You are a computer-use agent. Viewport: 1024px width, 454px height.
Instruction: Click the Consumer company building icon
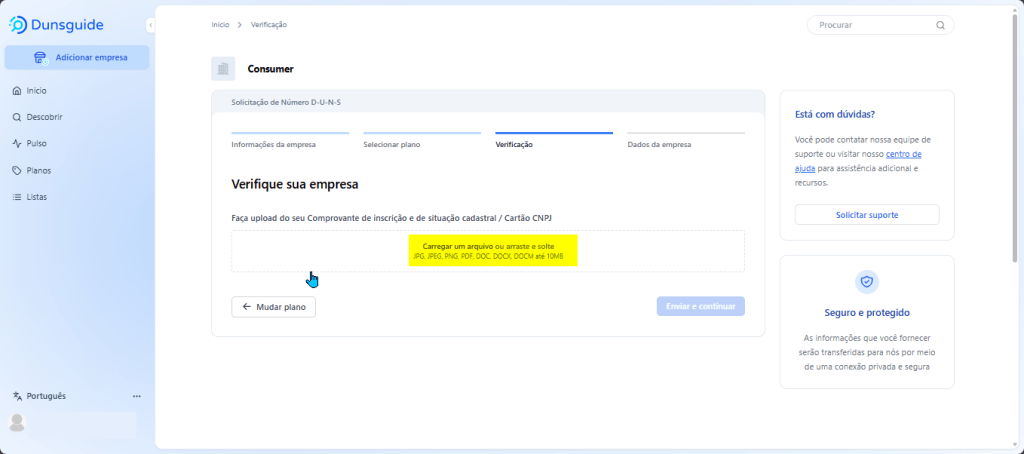pyautogui.click(x=223, y=69)
